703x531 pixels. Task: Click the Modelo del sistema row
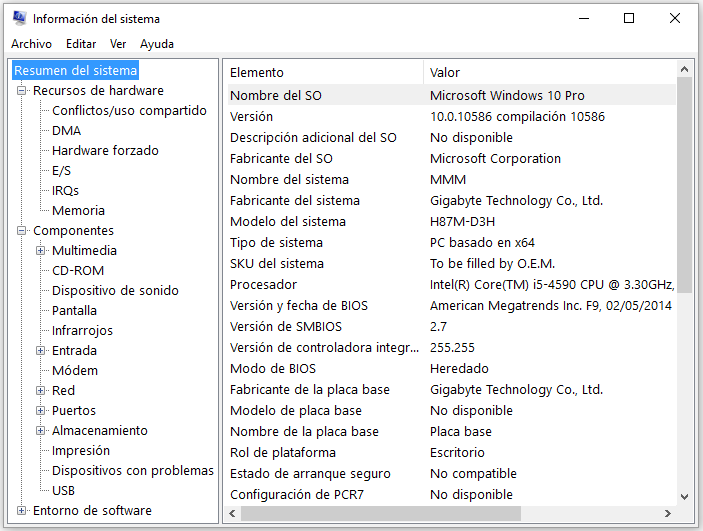click(451, 222)
